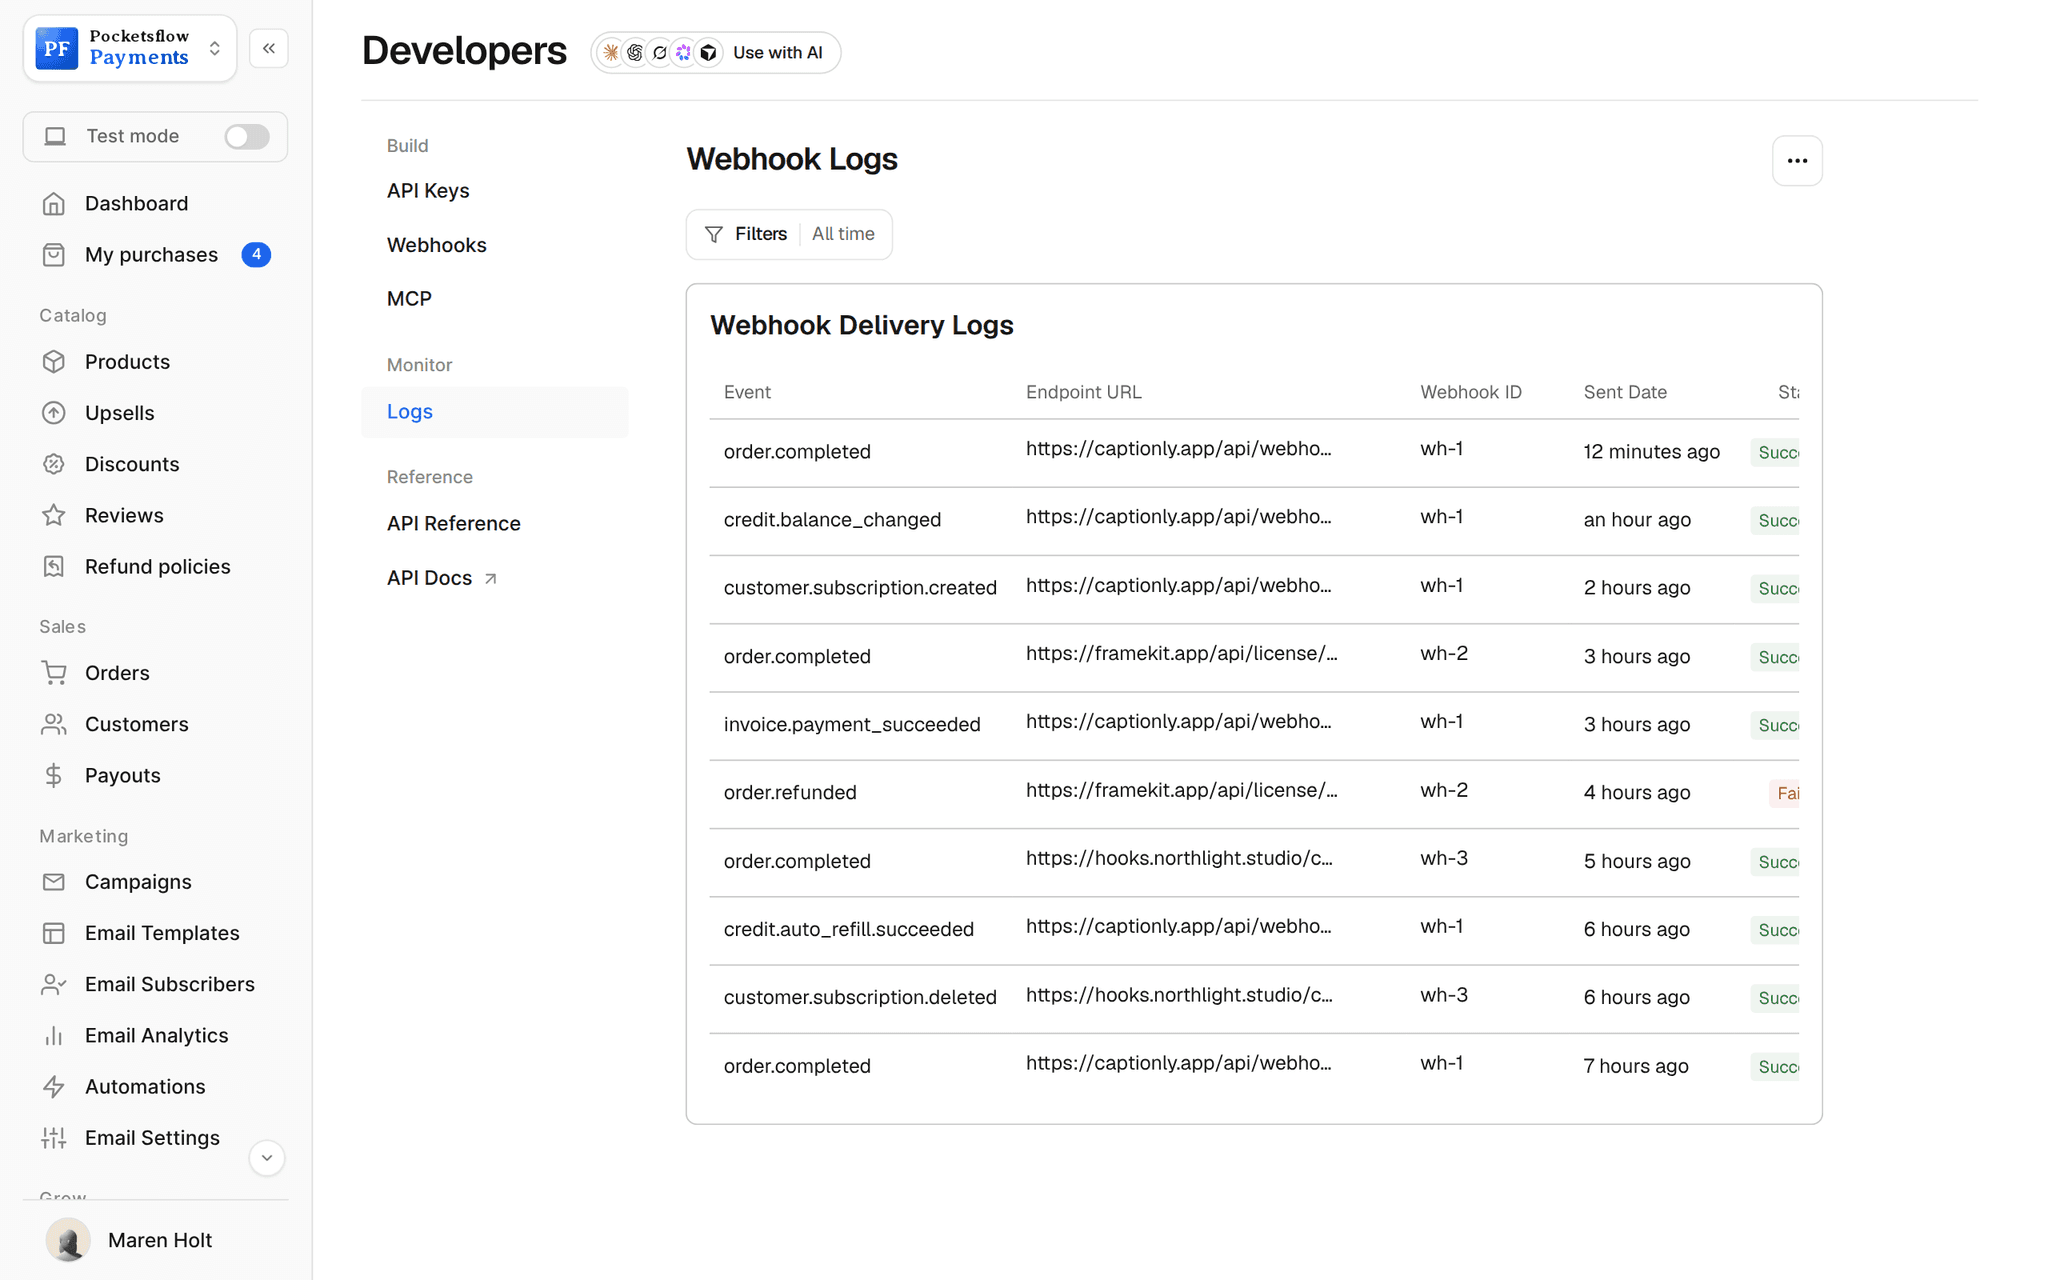This screenshot has width=2048, height=1280.
Task: Open the API Keys section
Action: pyautogui.click(x=428, y=191)
